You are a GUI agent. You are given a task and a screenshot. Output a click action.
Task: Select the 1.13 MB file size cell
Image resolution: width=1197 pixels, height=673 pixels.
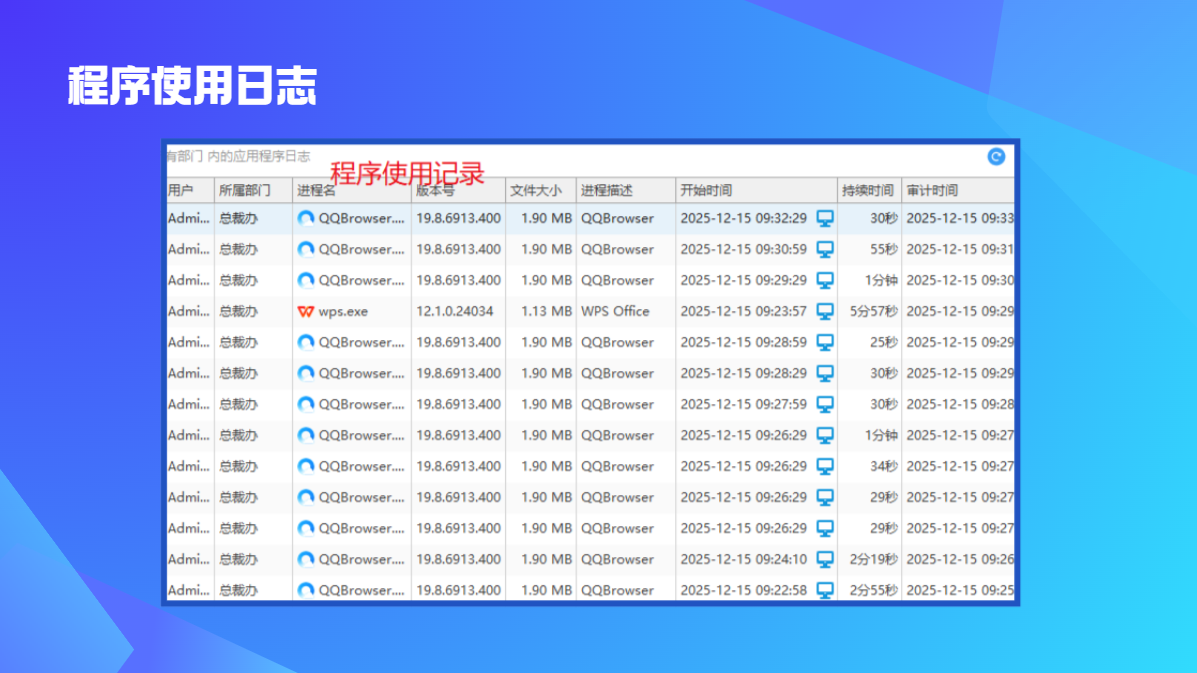pyautogui.click(x=546, y=311)
